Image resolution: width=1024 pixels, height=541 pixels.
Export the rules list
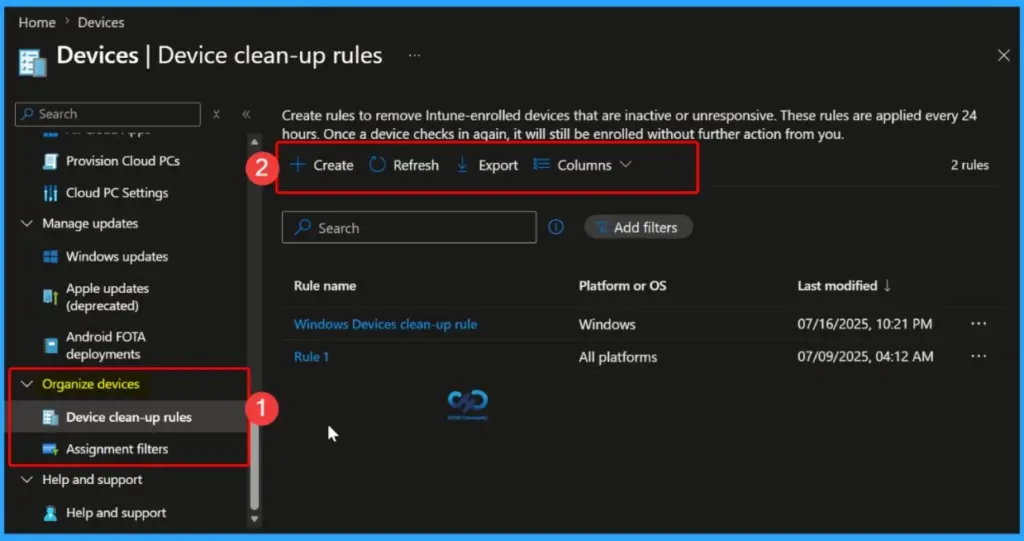[x=487, y=165]
